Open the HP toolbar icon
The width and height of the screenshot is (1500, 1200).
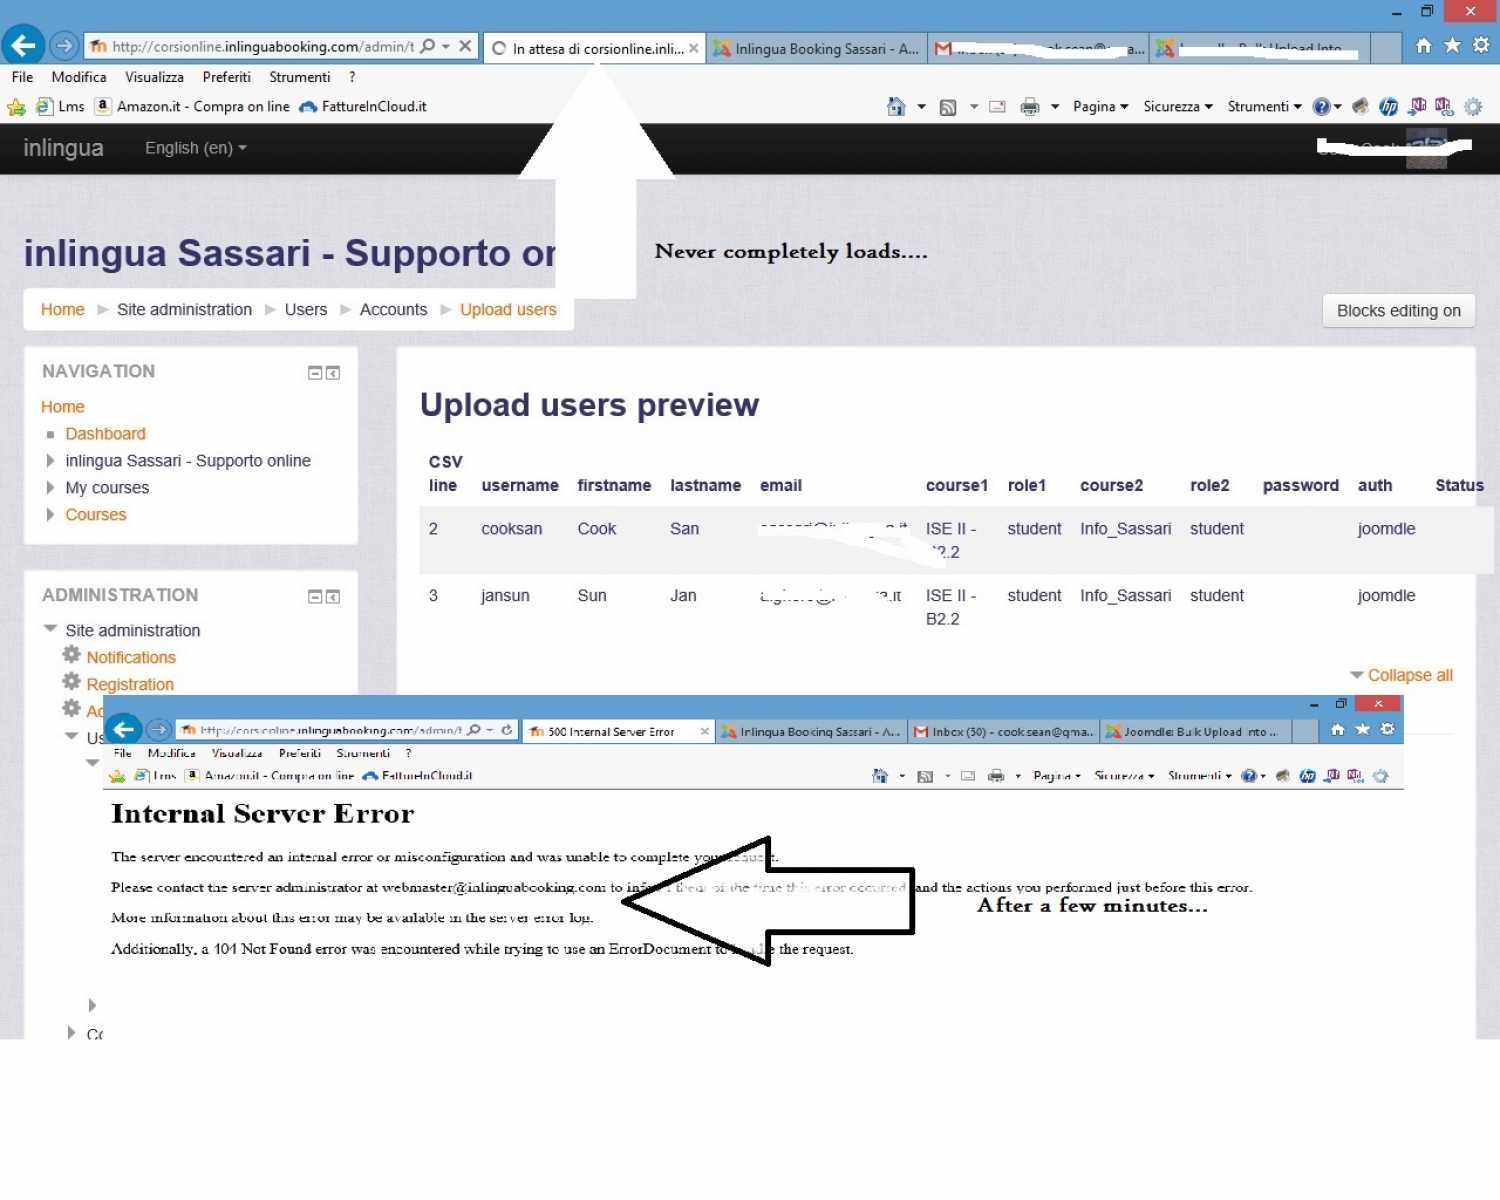(x=1388, y=107)
